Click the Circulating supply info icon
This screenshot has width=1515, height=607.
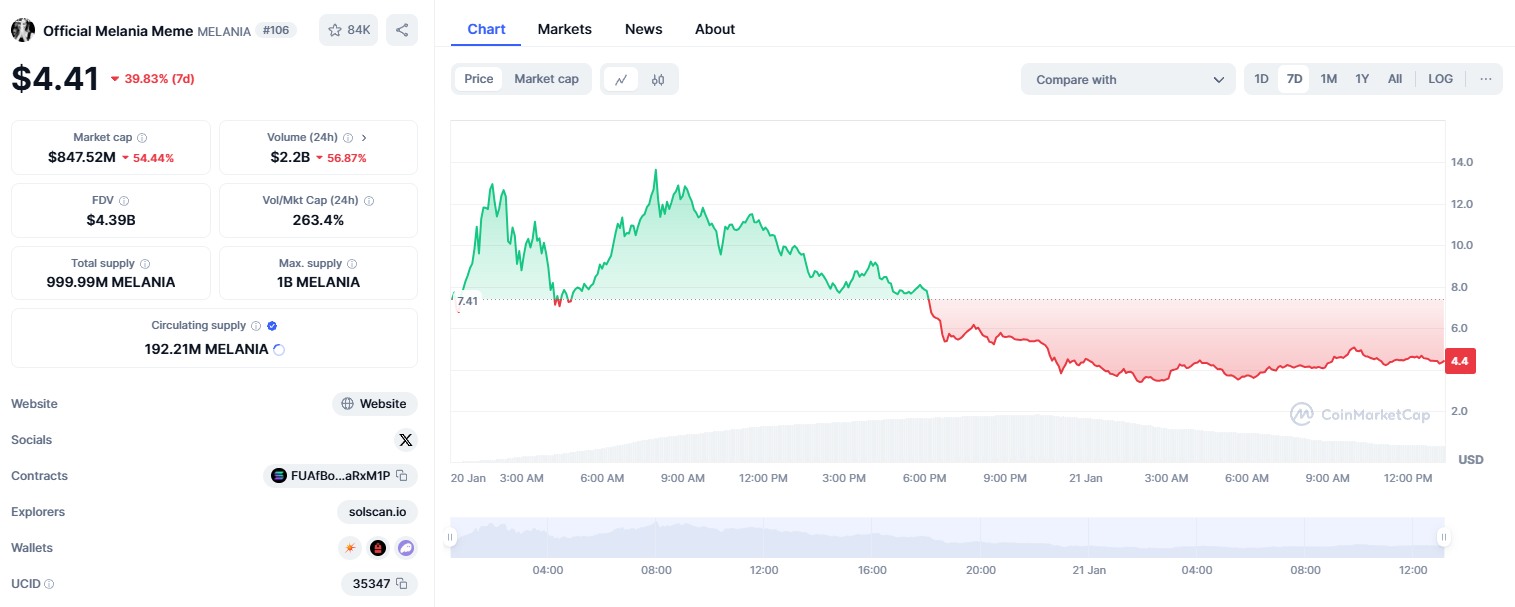click(x=256, y=326)
